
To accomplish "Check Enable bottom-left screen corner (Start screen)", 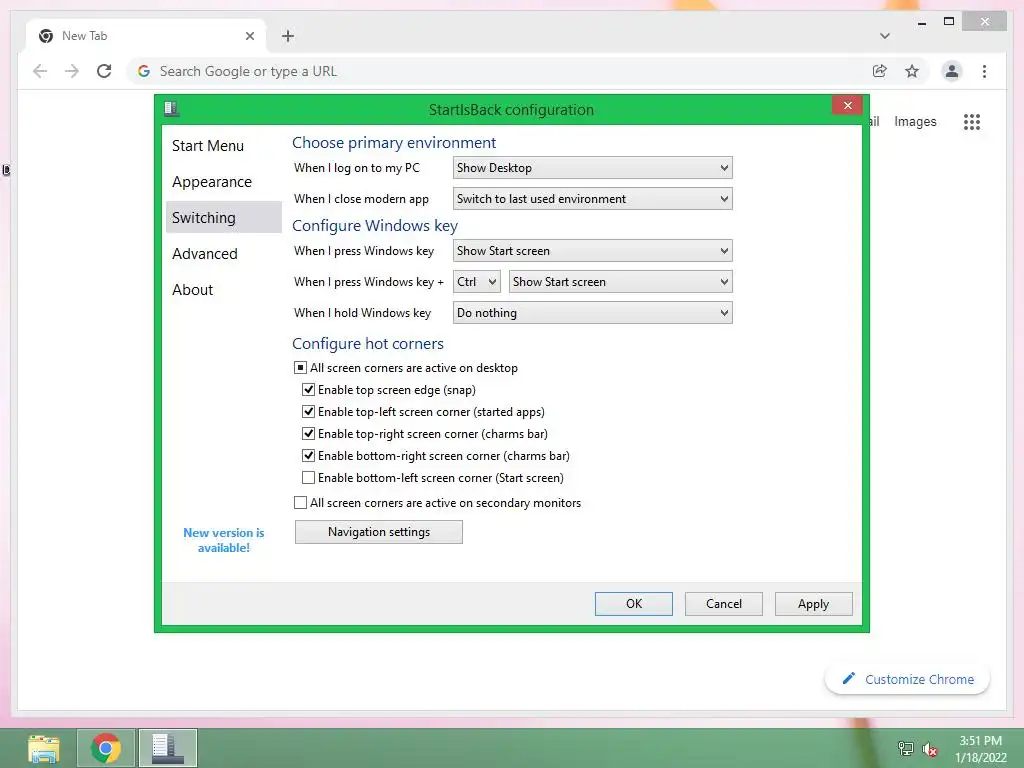I will (x=308, y=478).
